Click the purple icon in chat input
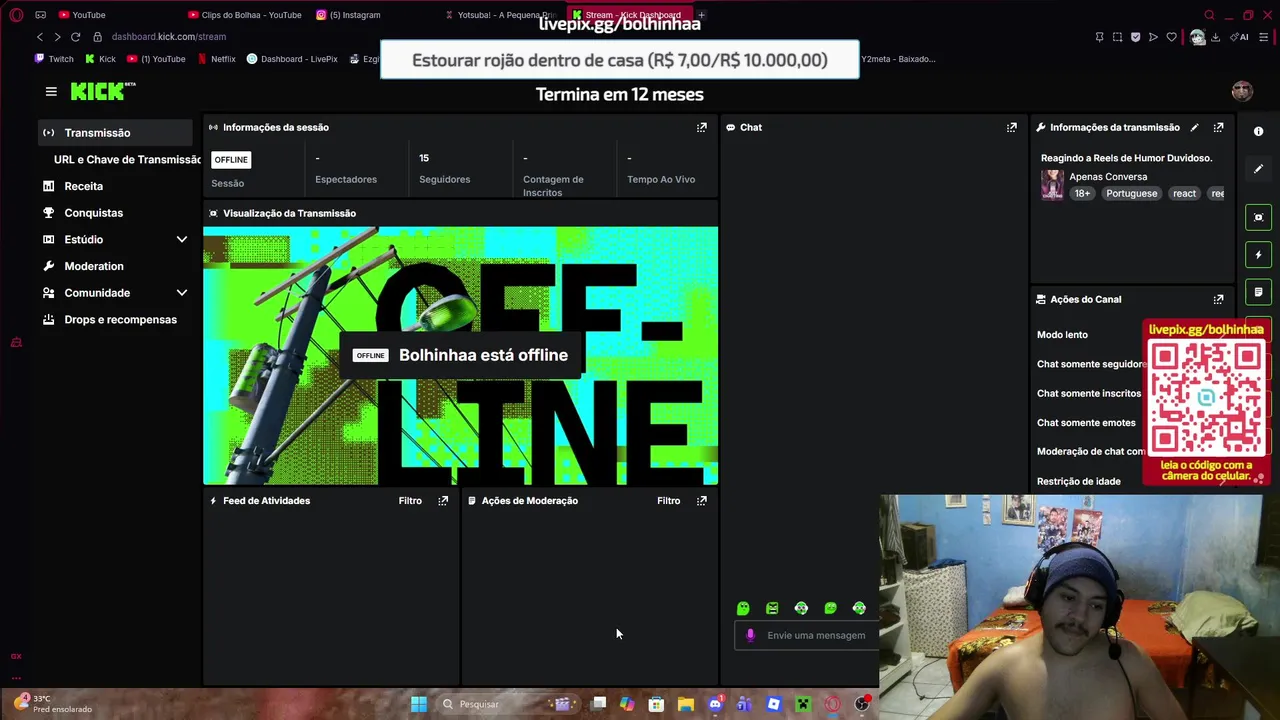Image resolution: width=1280 pixels, height=720 pixels. click(750, 635)
